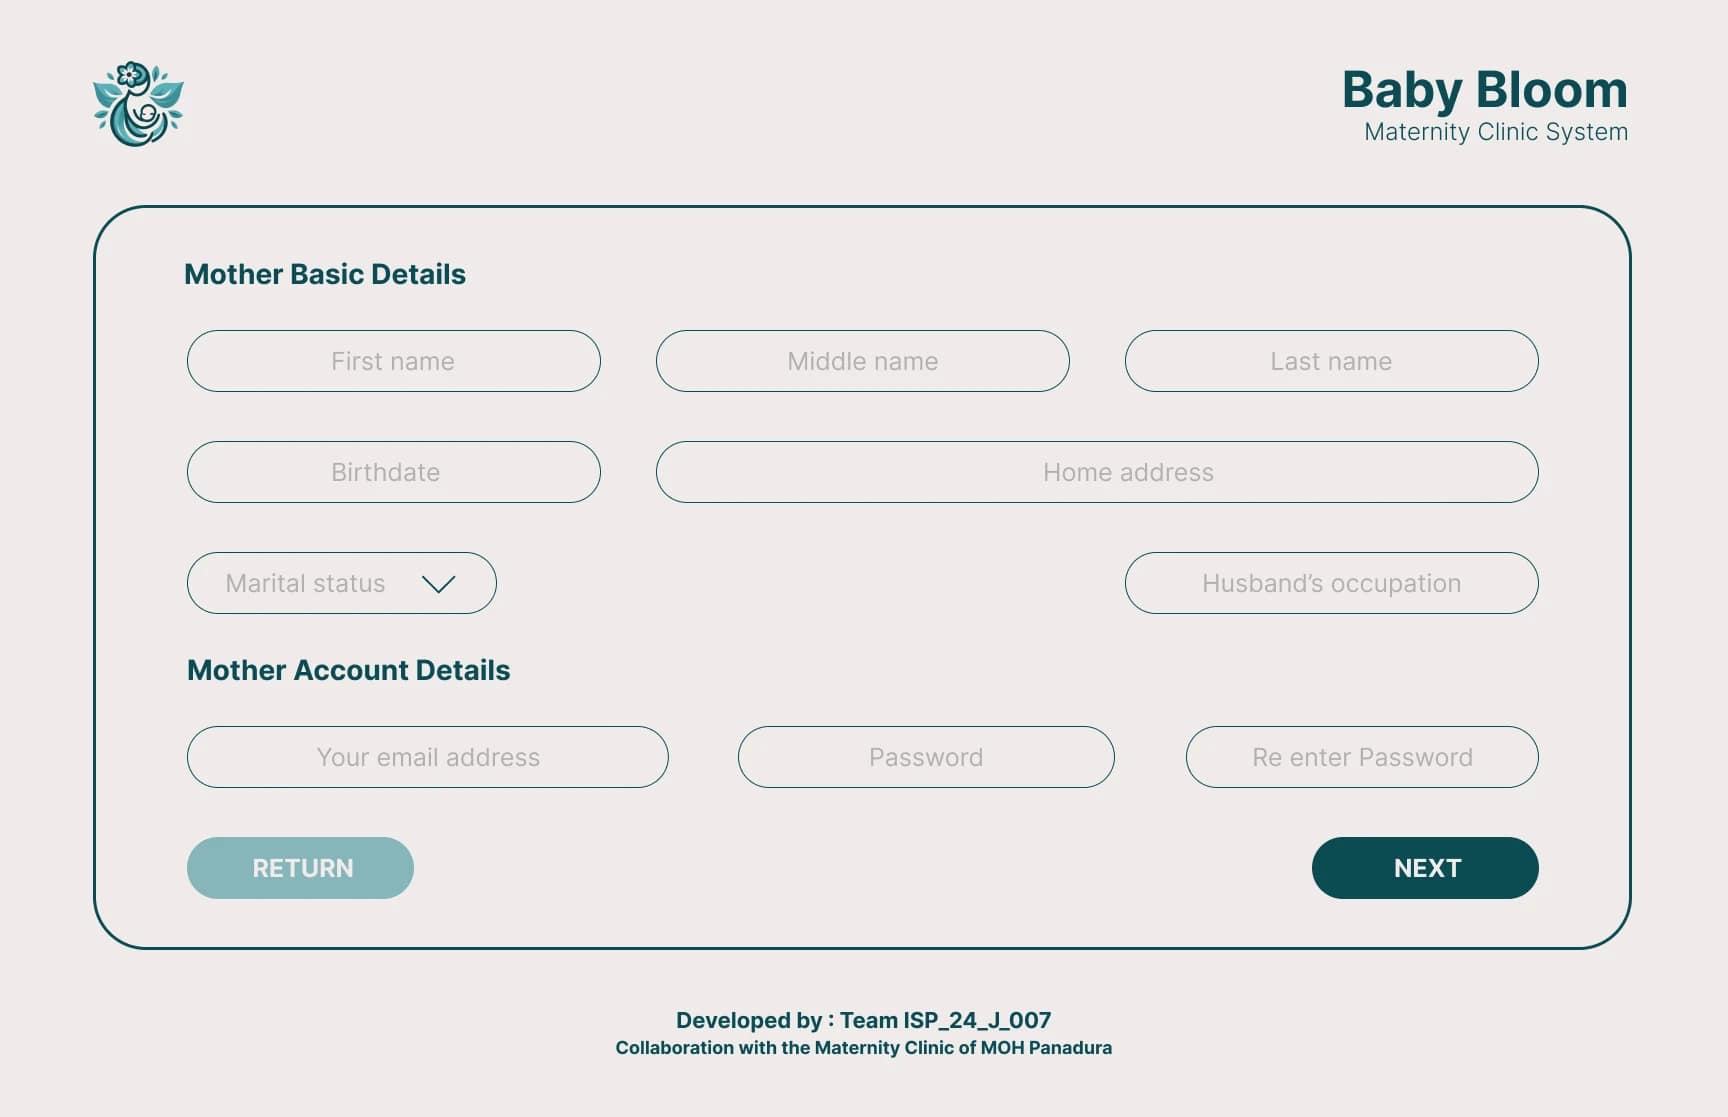Click the Mother Account Details heading
1728x1117 pixels.
(x=348, y=670)
